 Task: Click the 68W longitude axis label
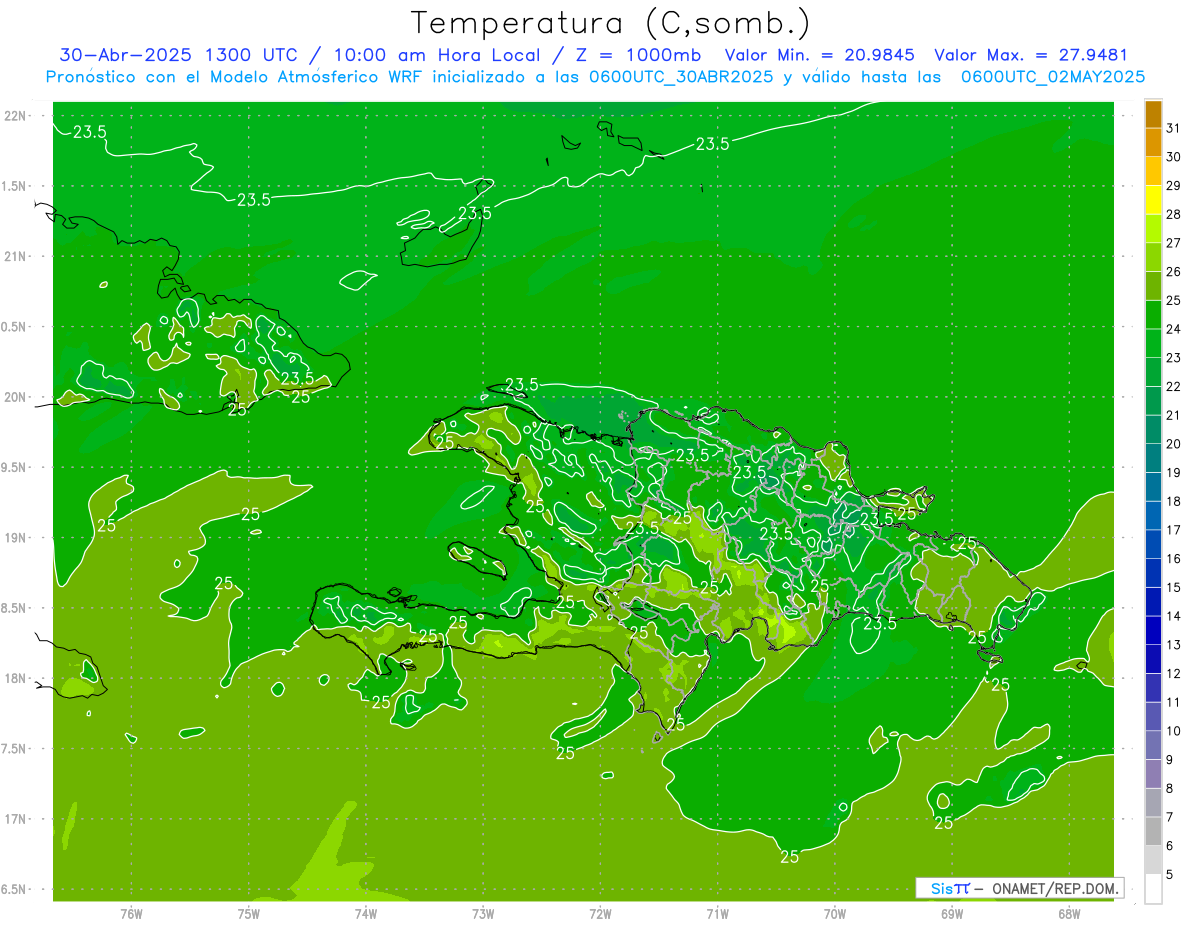(1069, 914)
